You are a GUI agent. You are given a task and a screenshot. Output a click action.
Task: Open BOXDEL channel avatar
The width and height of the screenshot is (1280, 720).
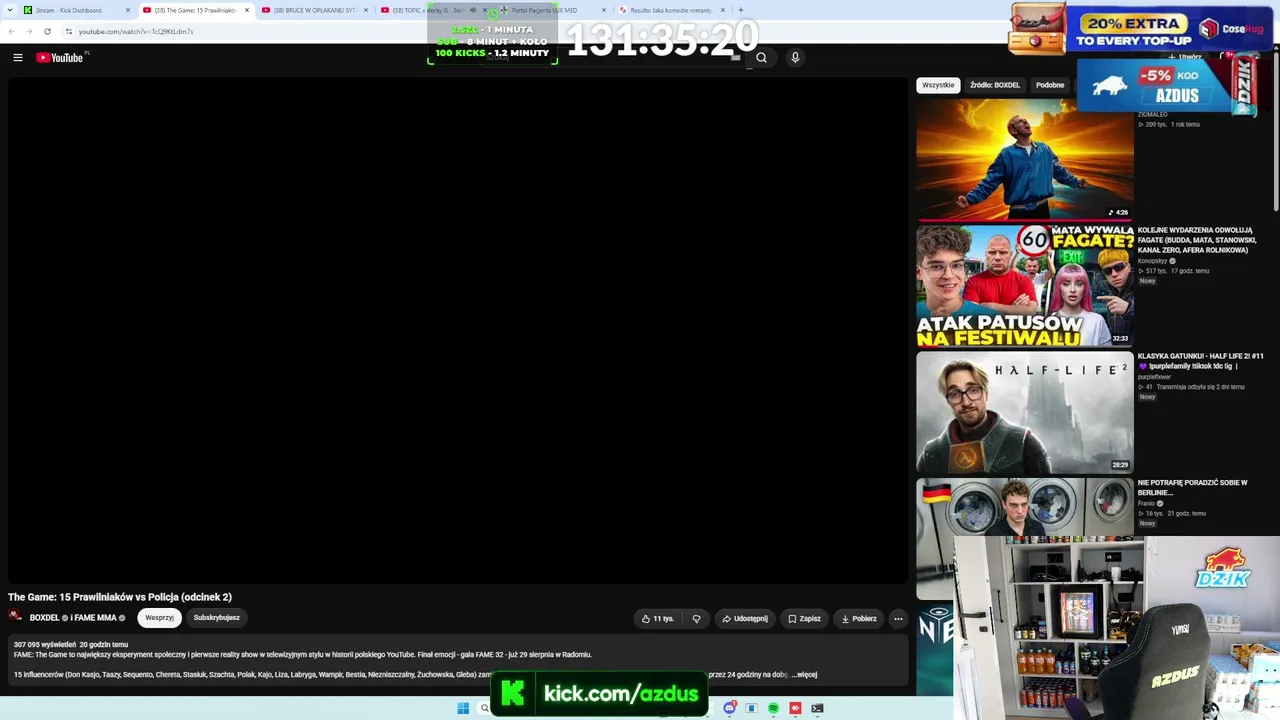pos(16,617)
